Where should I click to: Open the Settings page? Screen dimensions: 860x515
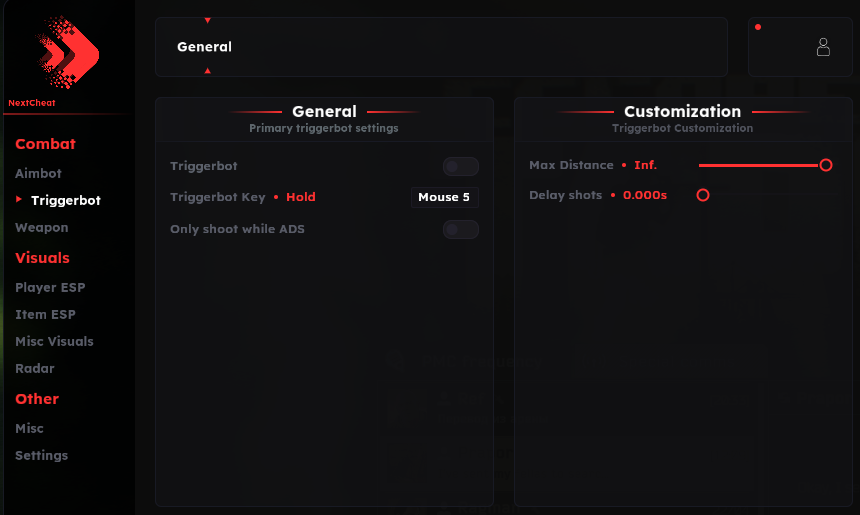coord(41,455)
